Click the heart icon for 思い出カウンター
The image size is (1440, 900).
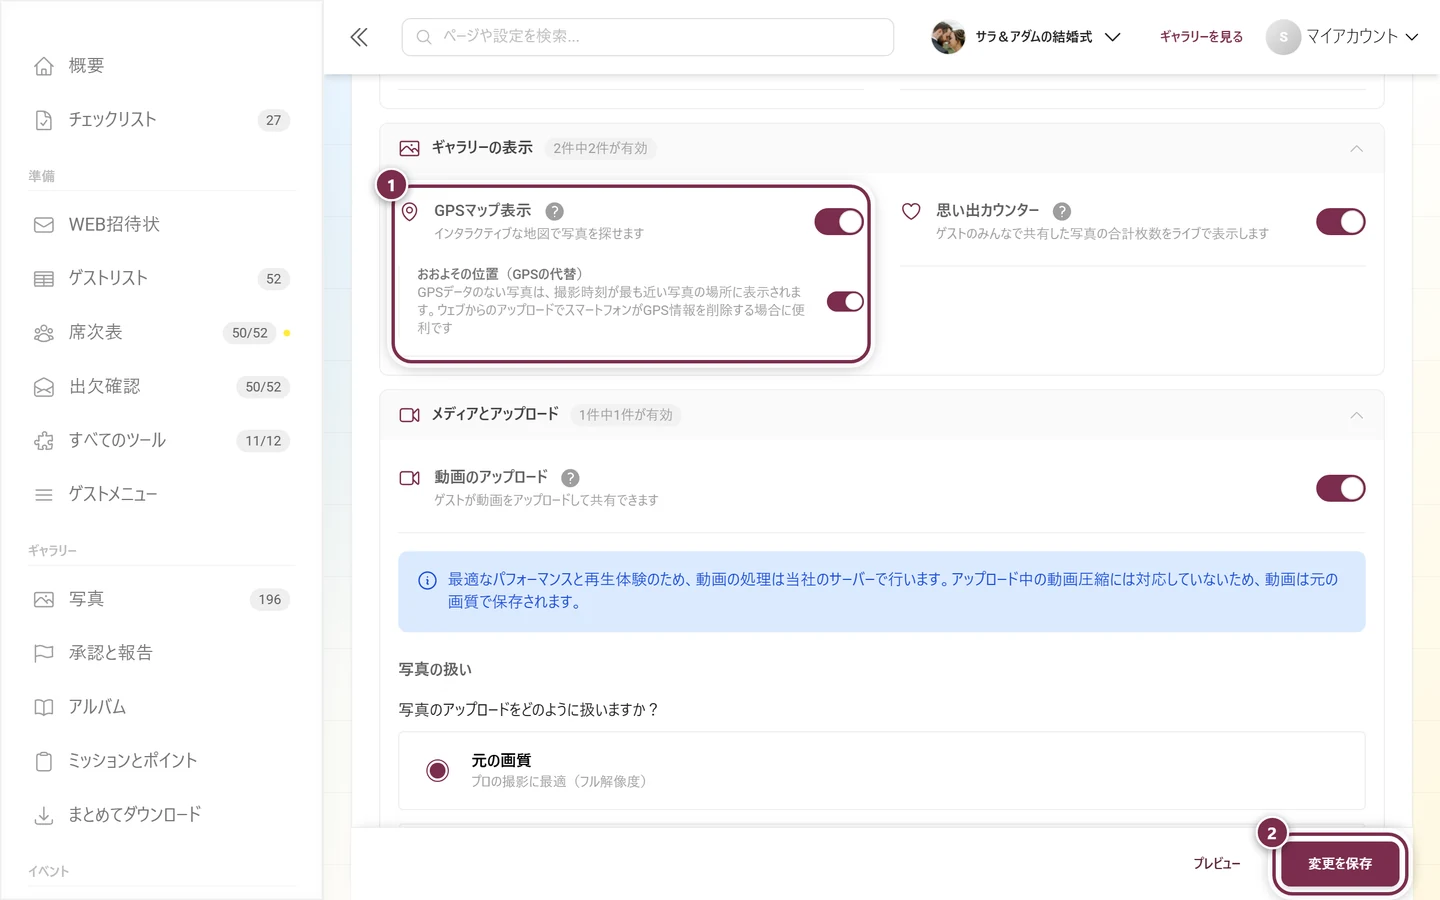pos(911,212)
